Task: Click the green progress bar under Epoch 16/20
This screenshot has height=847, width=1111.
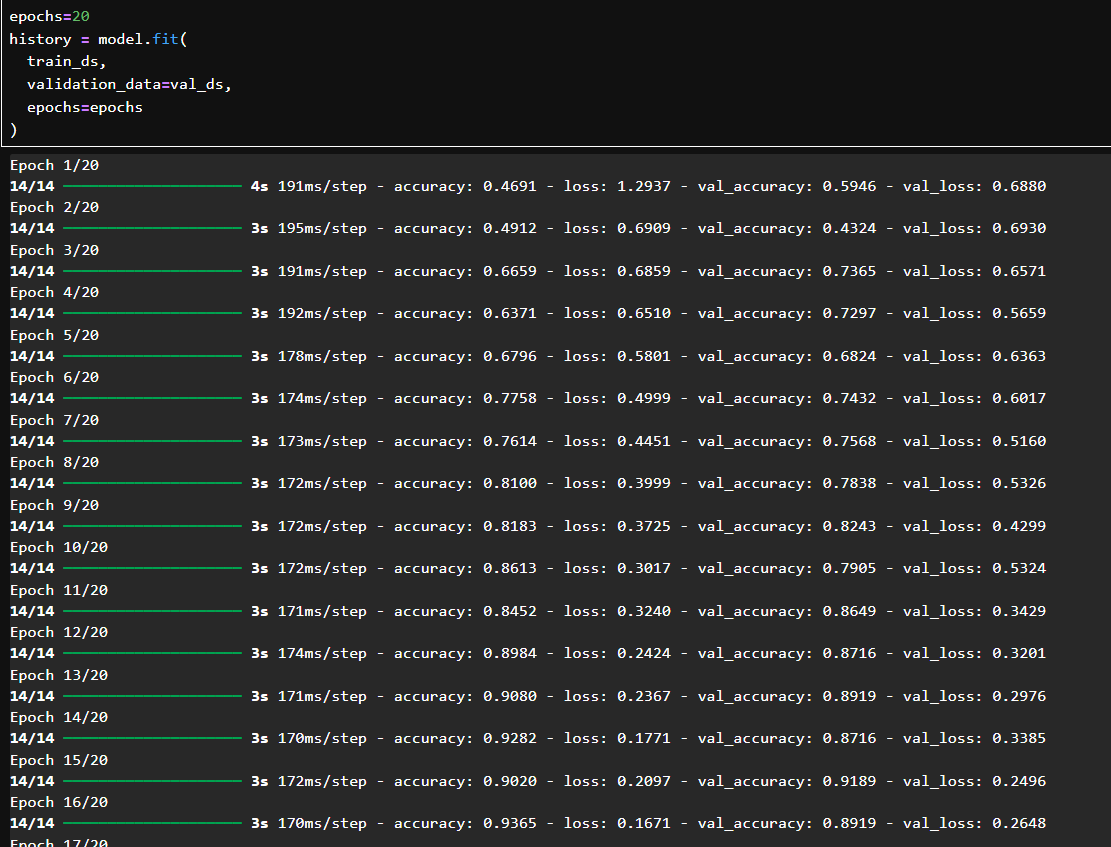Action: pos(152,824)
